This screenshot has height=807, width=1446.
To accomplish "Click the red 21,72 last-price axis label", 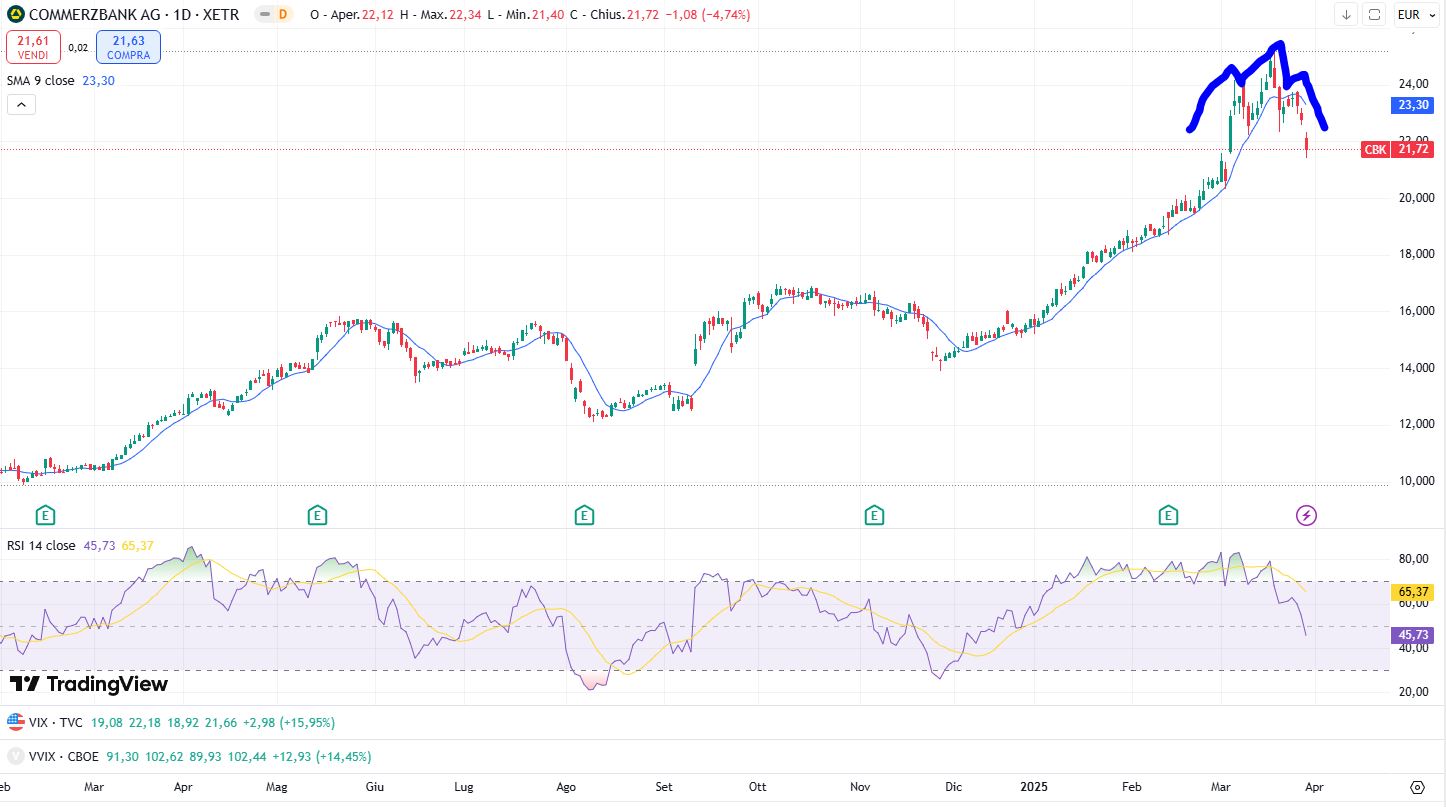I will (x=1413, y=150).
